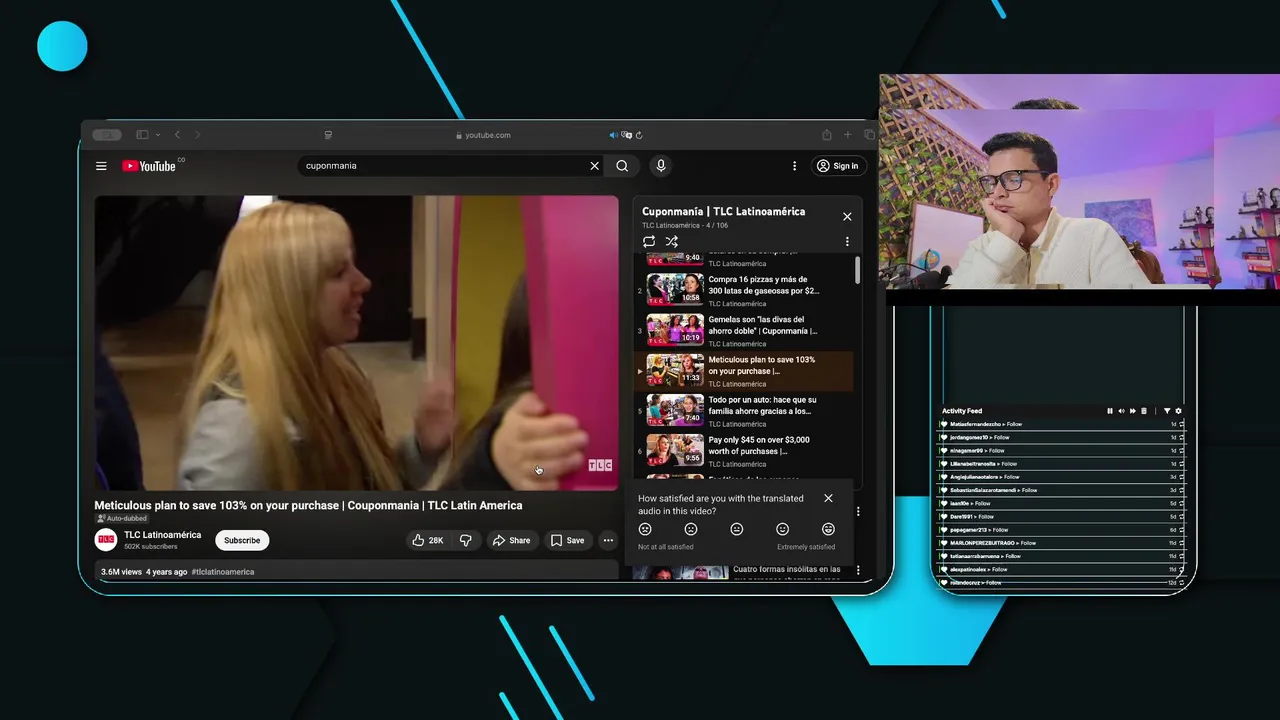
Task: Select MARLONPEREZBUITRAGO Follow event
Action: tap(1061, 543)
